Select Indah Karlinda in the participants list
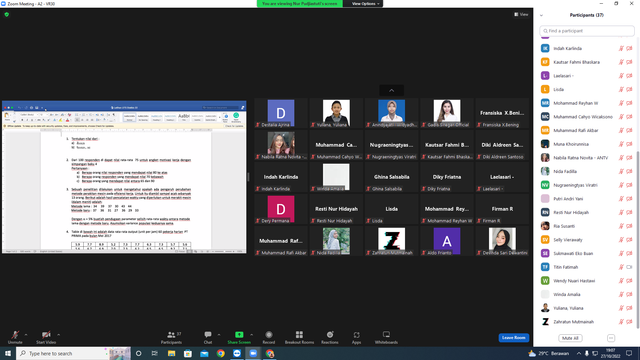Viewport: 640px width, 360px height. pyautogui.click(x=587, y=49)
